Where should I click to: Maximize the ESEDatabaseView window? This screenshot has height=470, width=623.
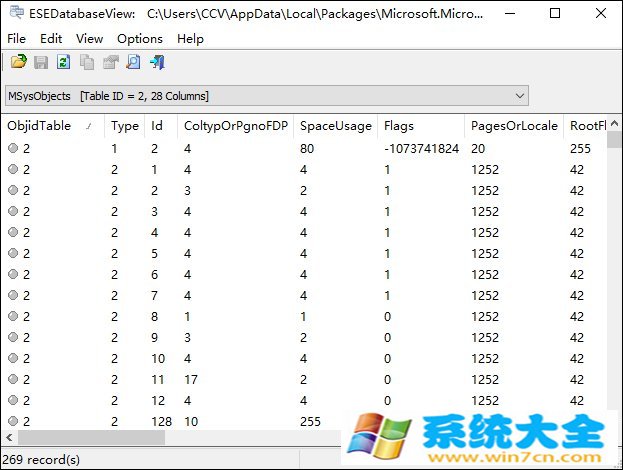click(555, 14)
